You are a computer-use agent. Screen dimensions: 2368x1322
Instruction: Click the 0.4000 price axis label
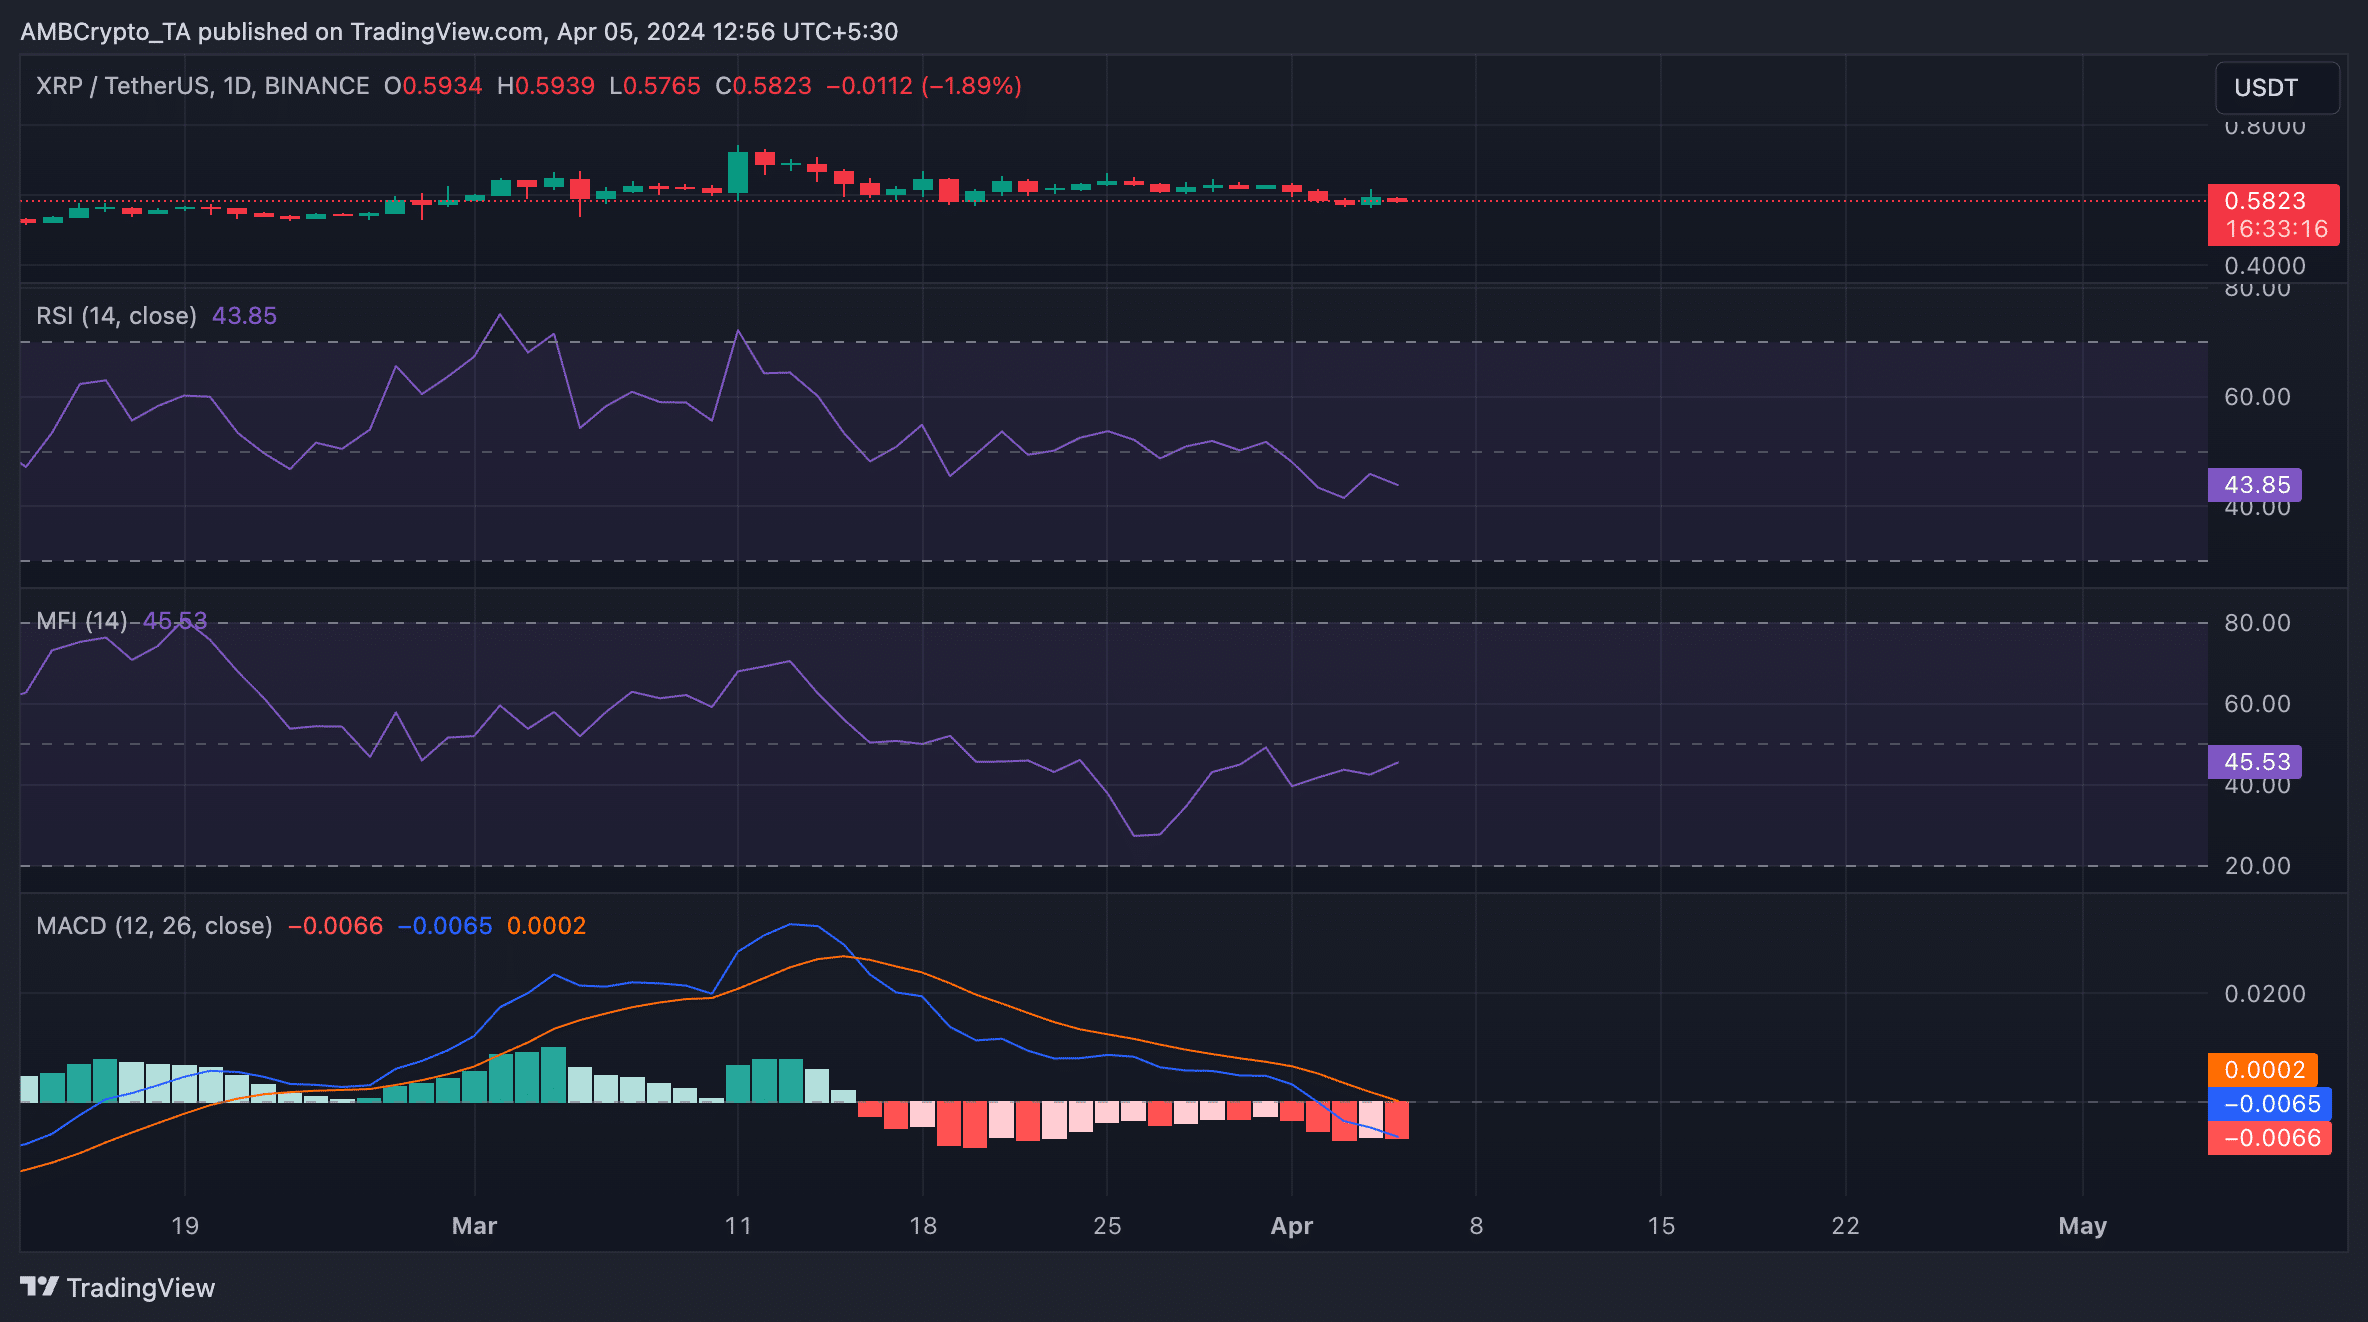tap(2265, 266)
